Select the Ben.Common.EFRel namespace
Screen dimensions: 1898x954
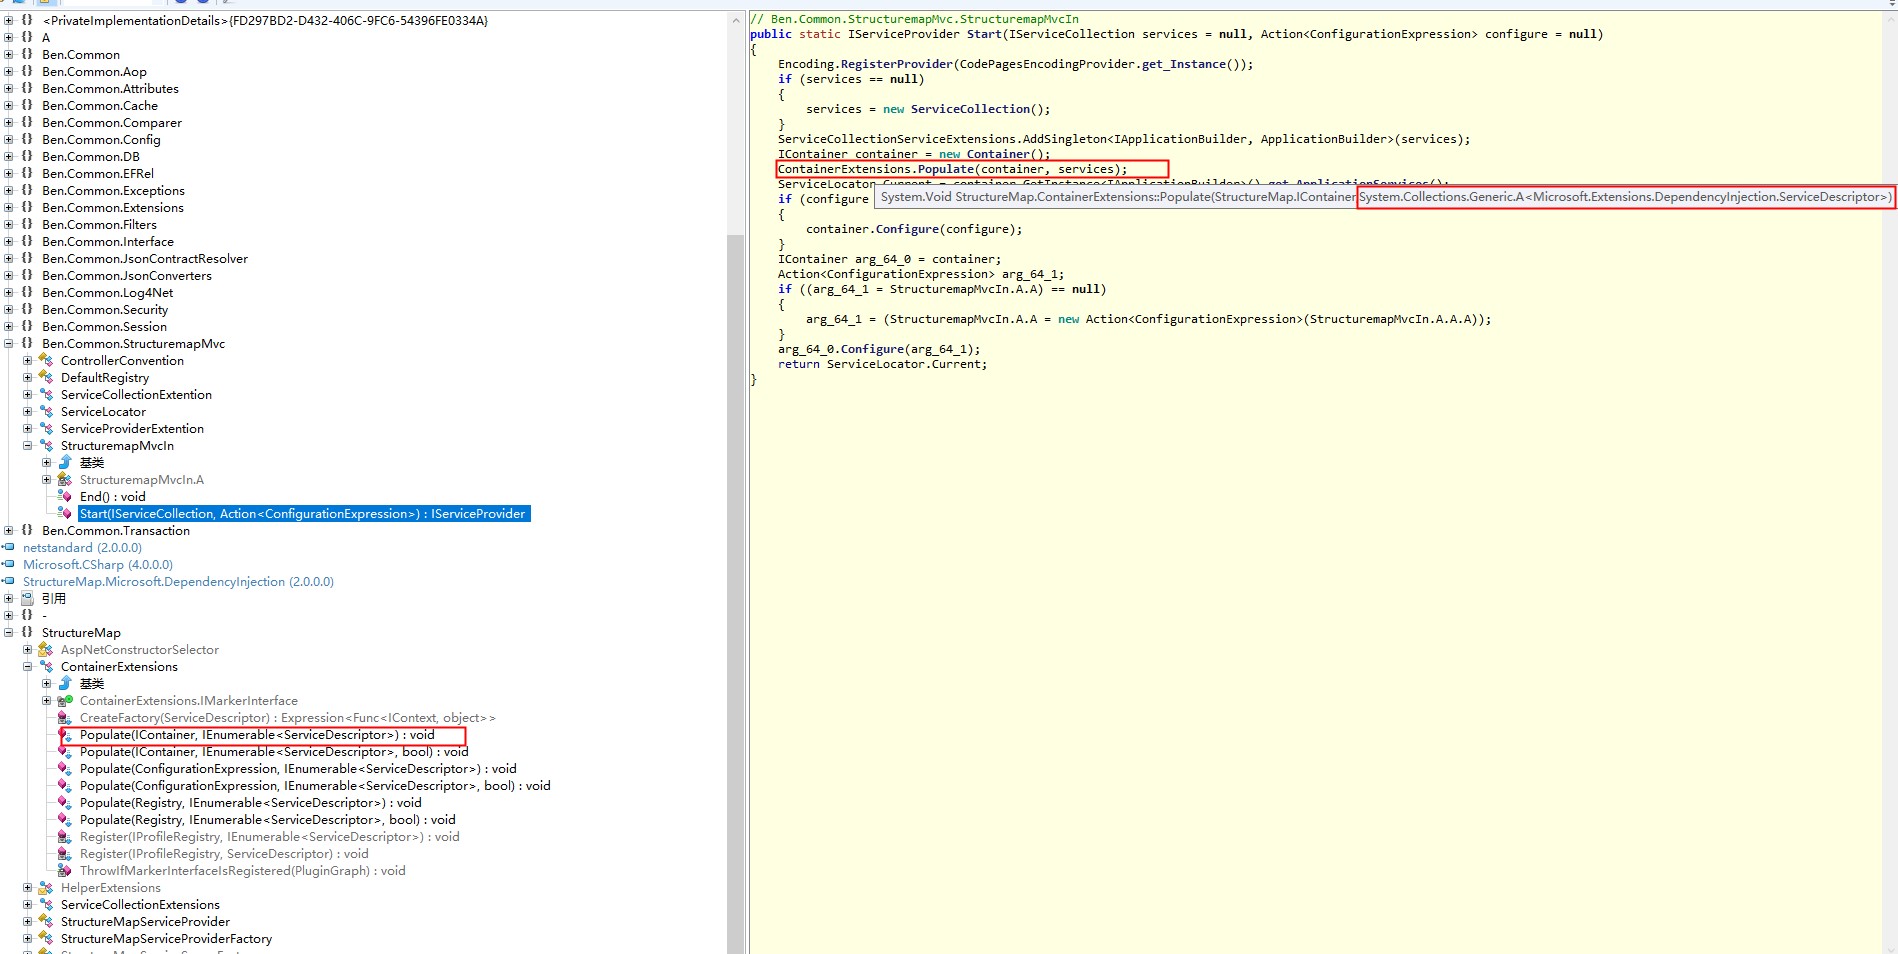point(97,173)
